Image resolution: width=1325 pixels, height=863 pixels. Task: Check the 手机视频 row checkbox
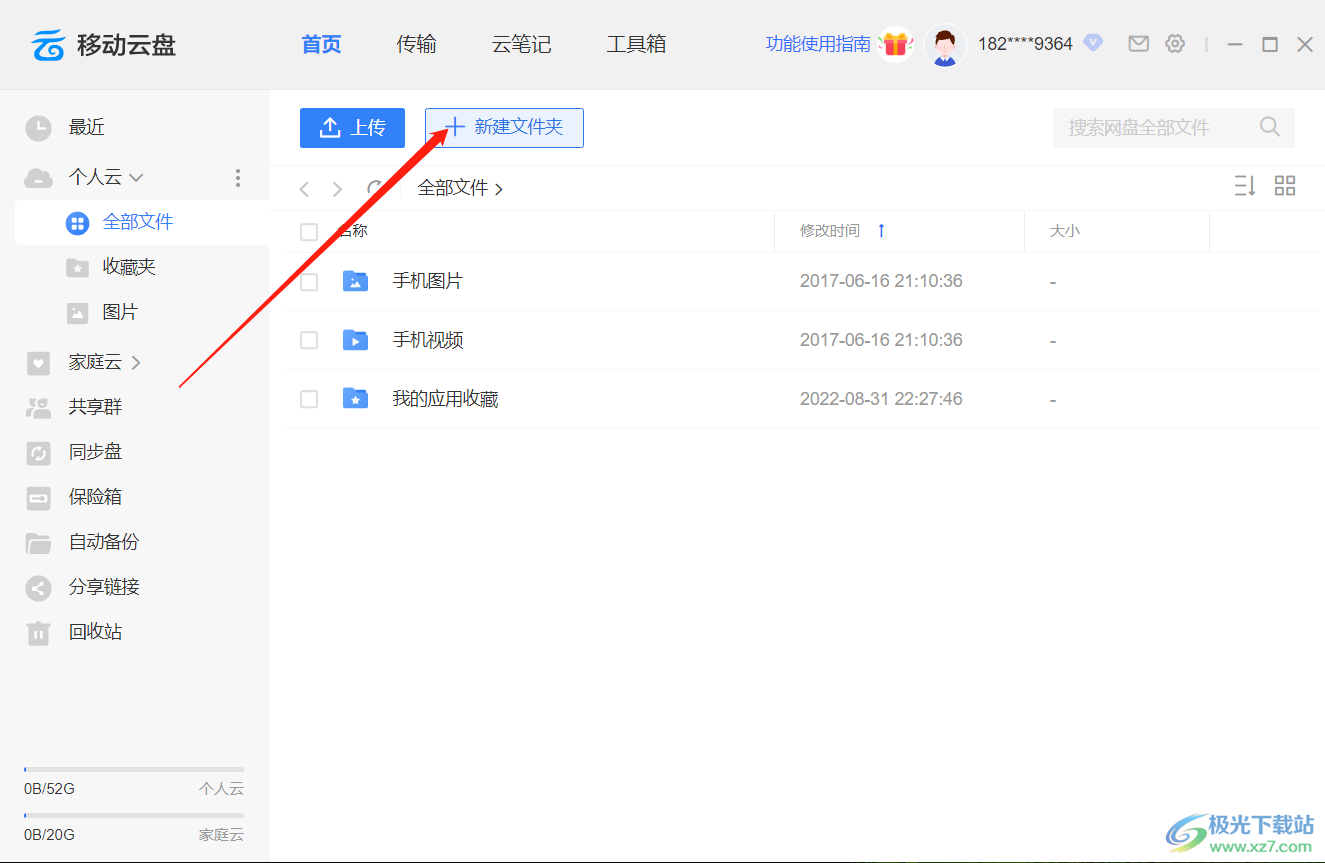point(309,341)
